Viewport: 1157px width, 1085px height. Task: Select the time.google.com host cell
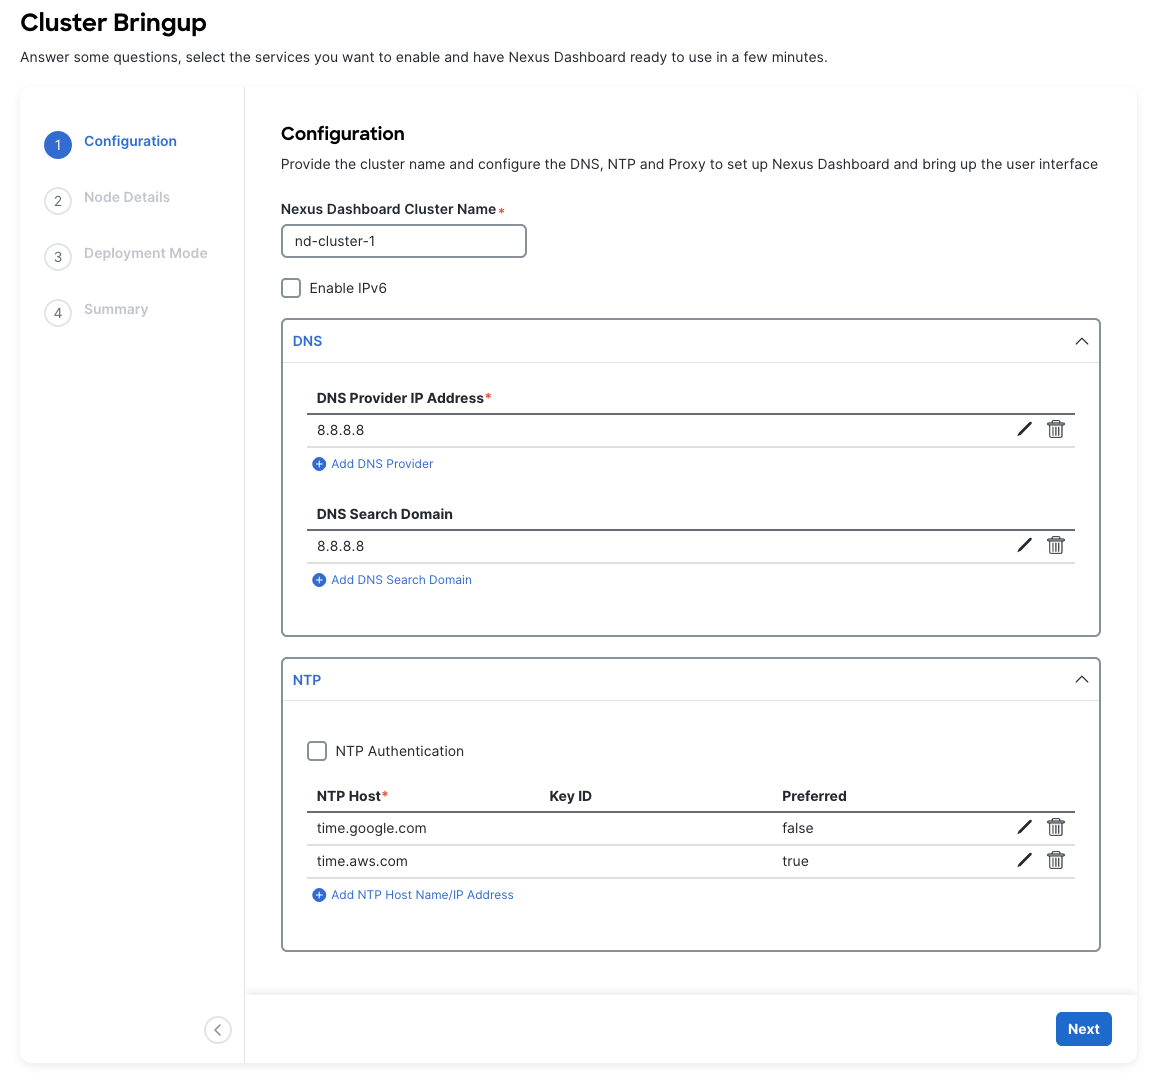[x=371, y=828]
